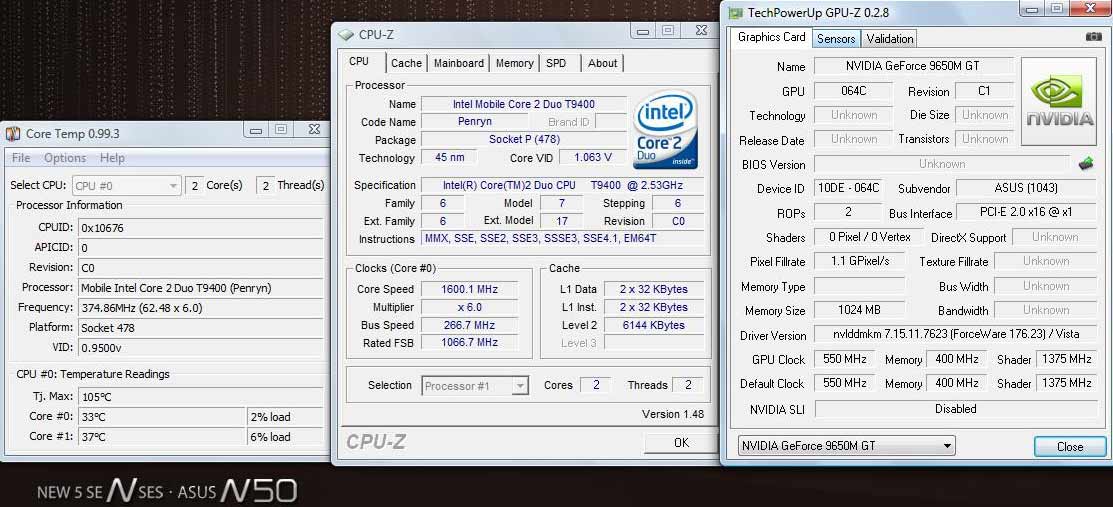
Task: Click the Close button in GPU-Z
Action: pyautogui.click(x=1070, y=447)
